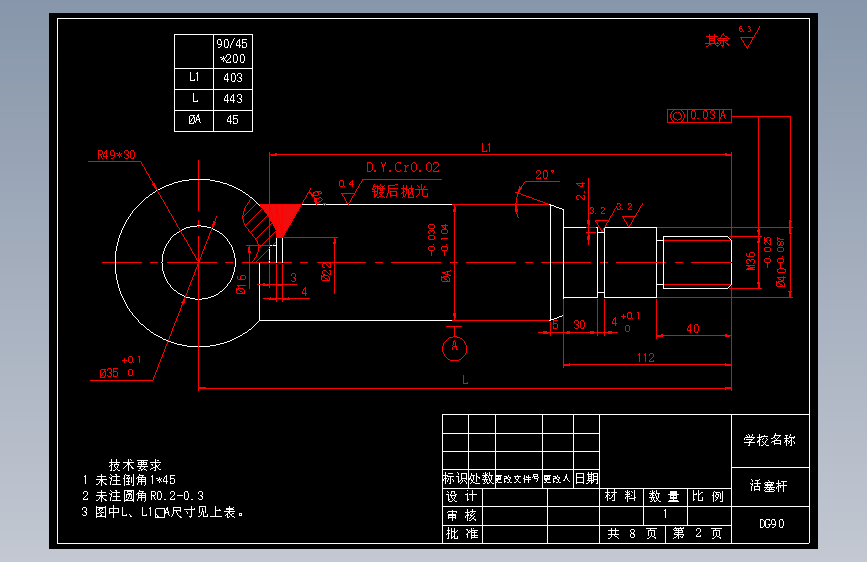
Task: Click the R49*30 radius dimension label
Action: (x=116, y=155)
